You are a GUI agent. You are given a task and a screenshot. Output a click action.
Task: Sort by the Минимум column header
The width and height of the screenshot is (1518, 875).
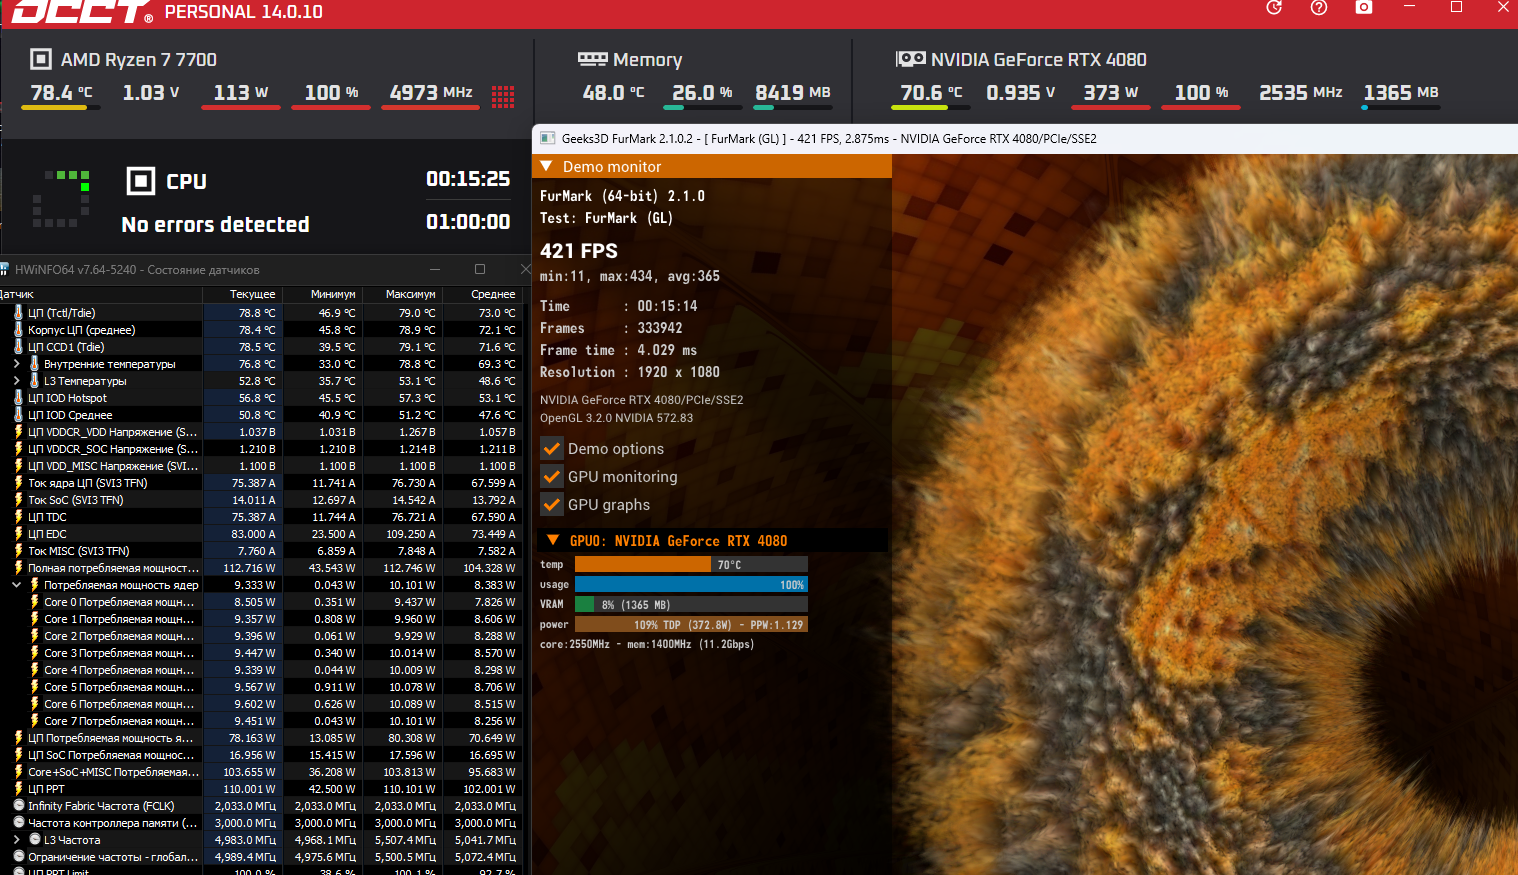[x=322, y=294]
